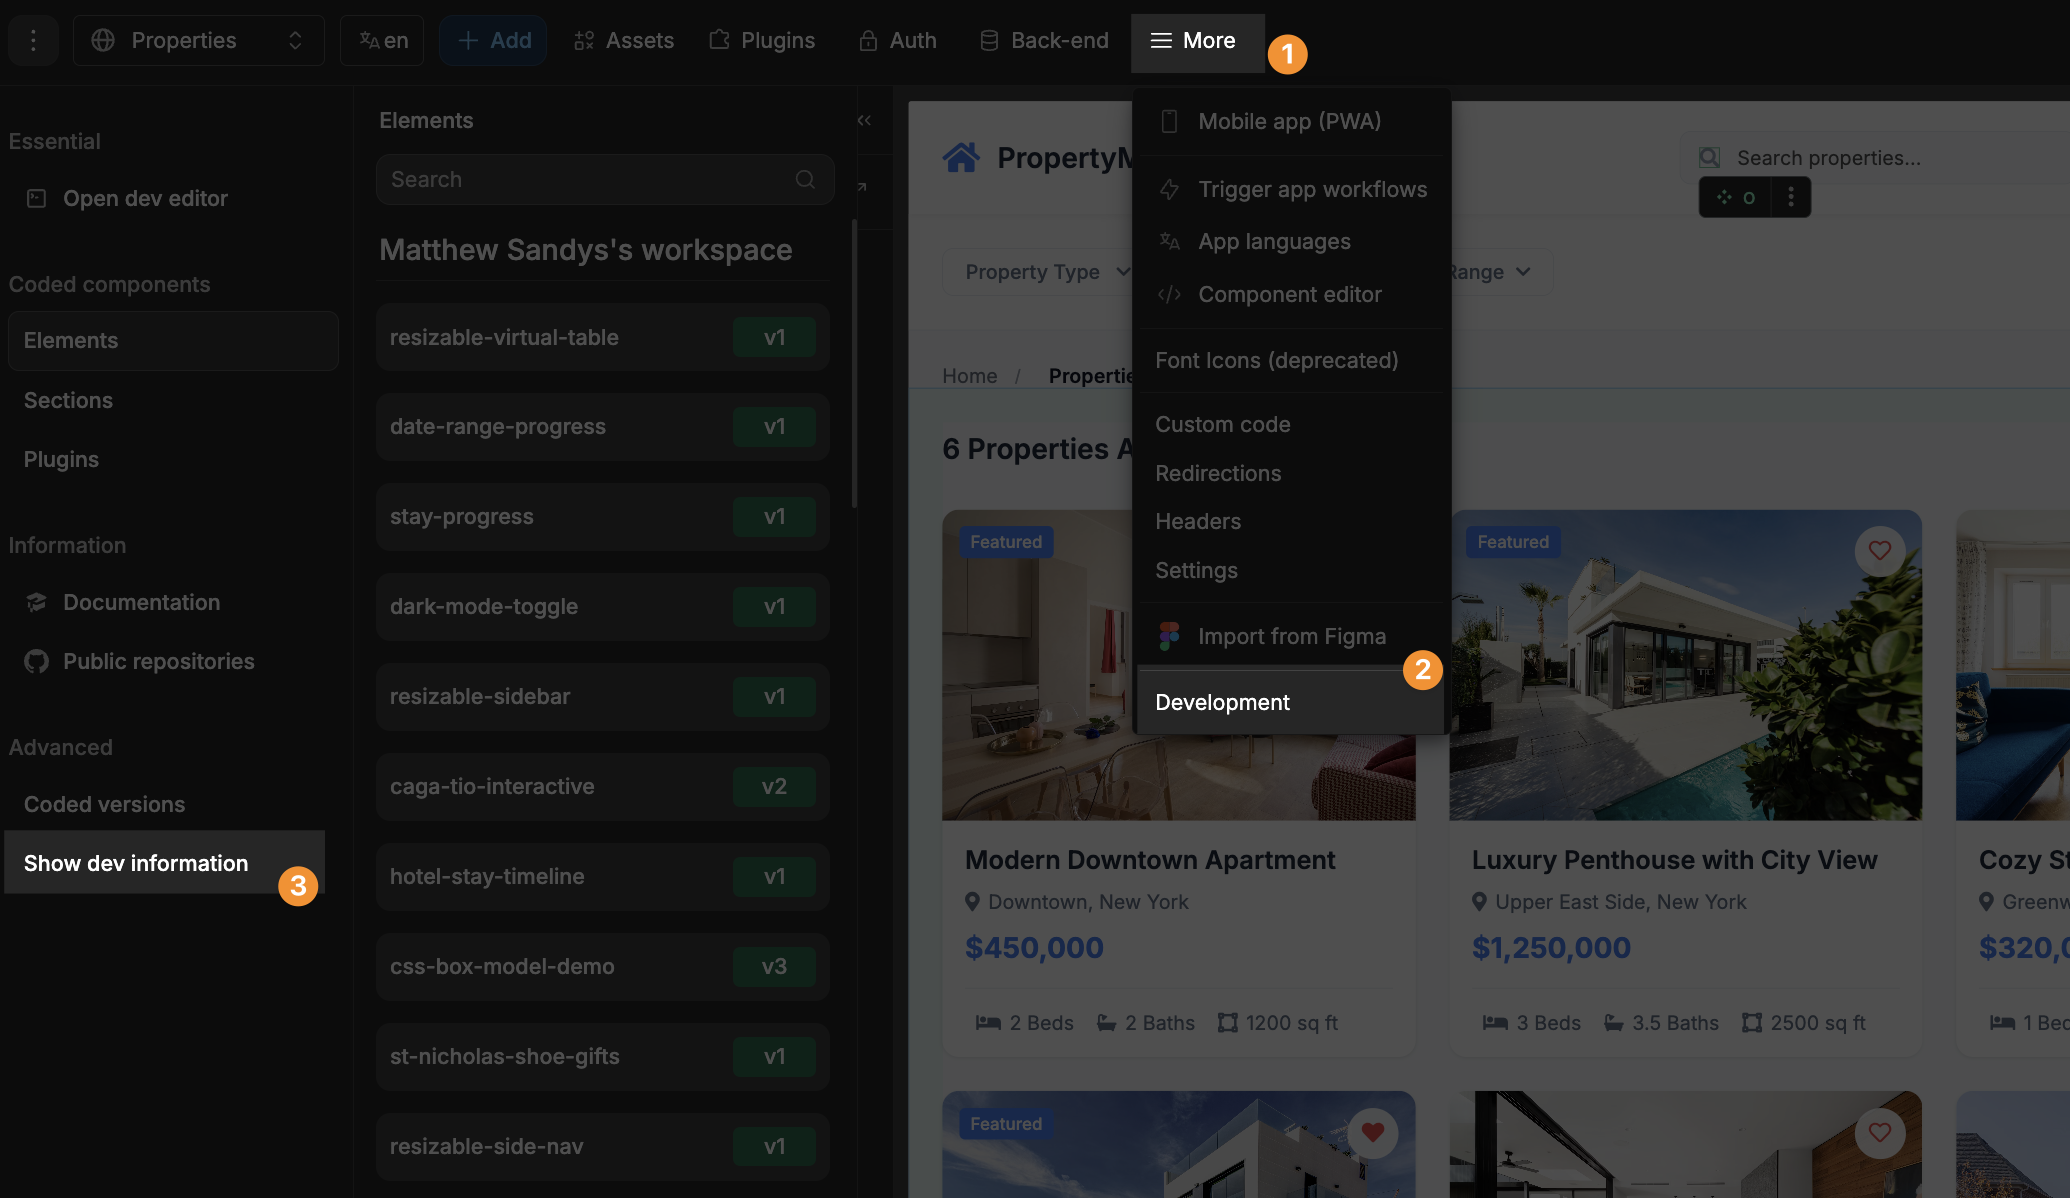This screenshot has height=1198, width=2070.
Task: Click the three-dot main menu icon
Action: 33,40
